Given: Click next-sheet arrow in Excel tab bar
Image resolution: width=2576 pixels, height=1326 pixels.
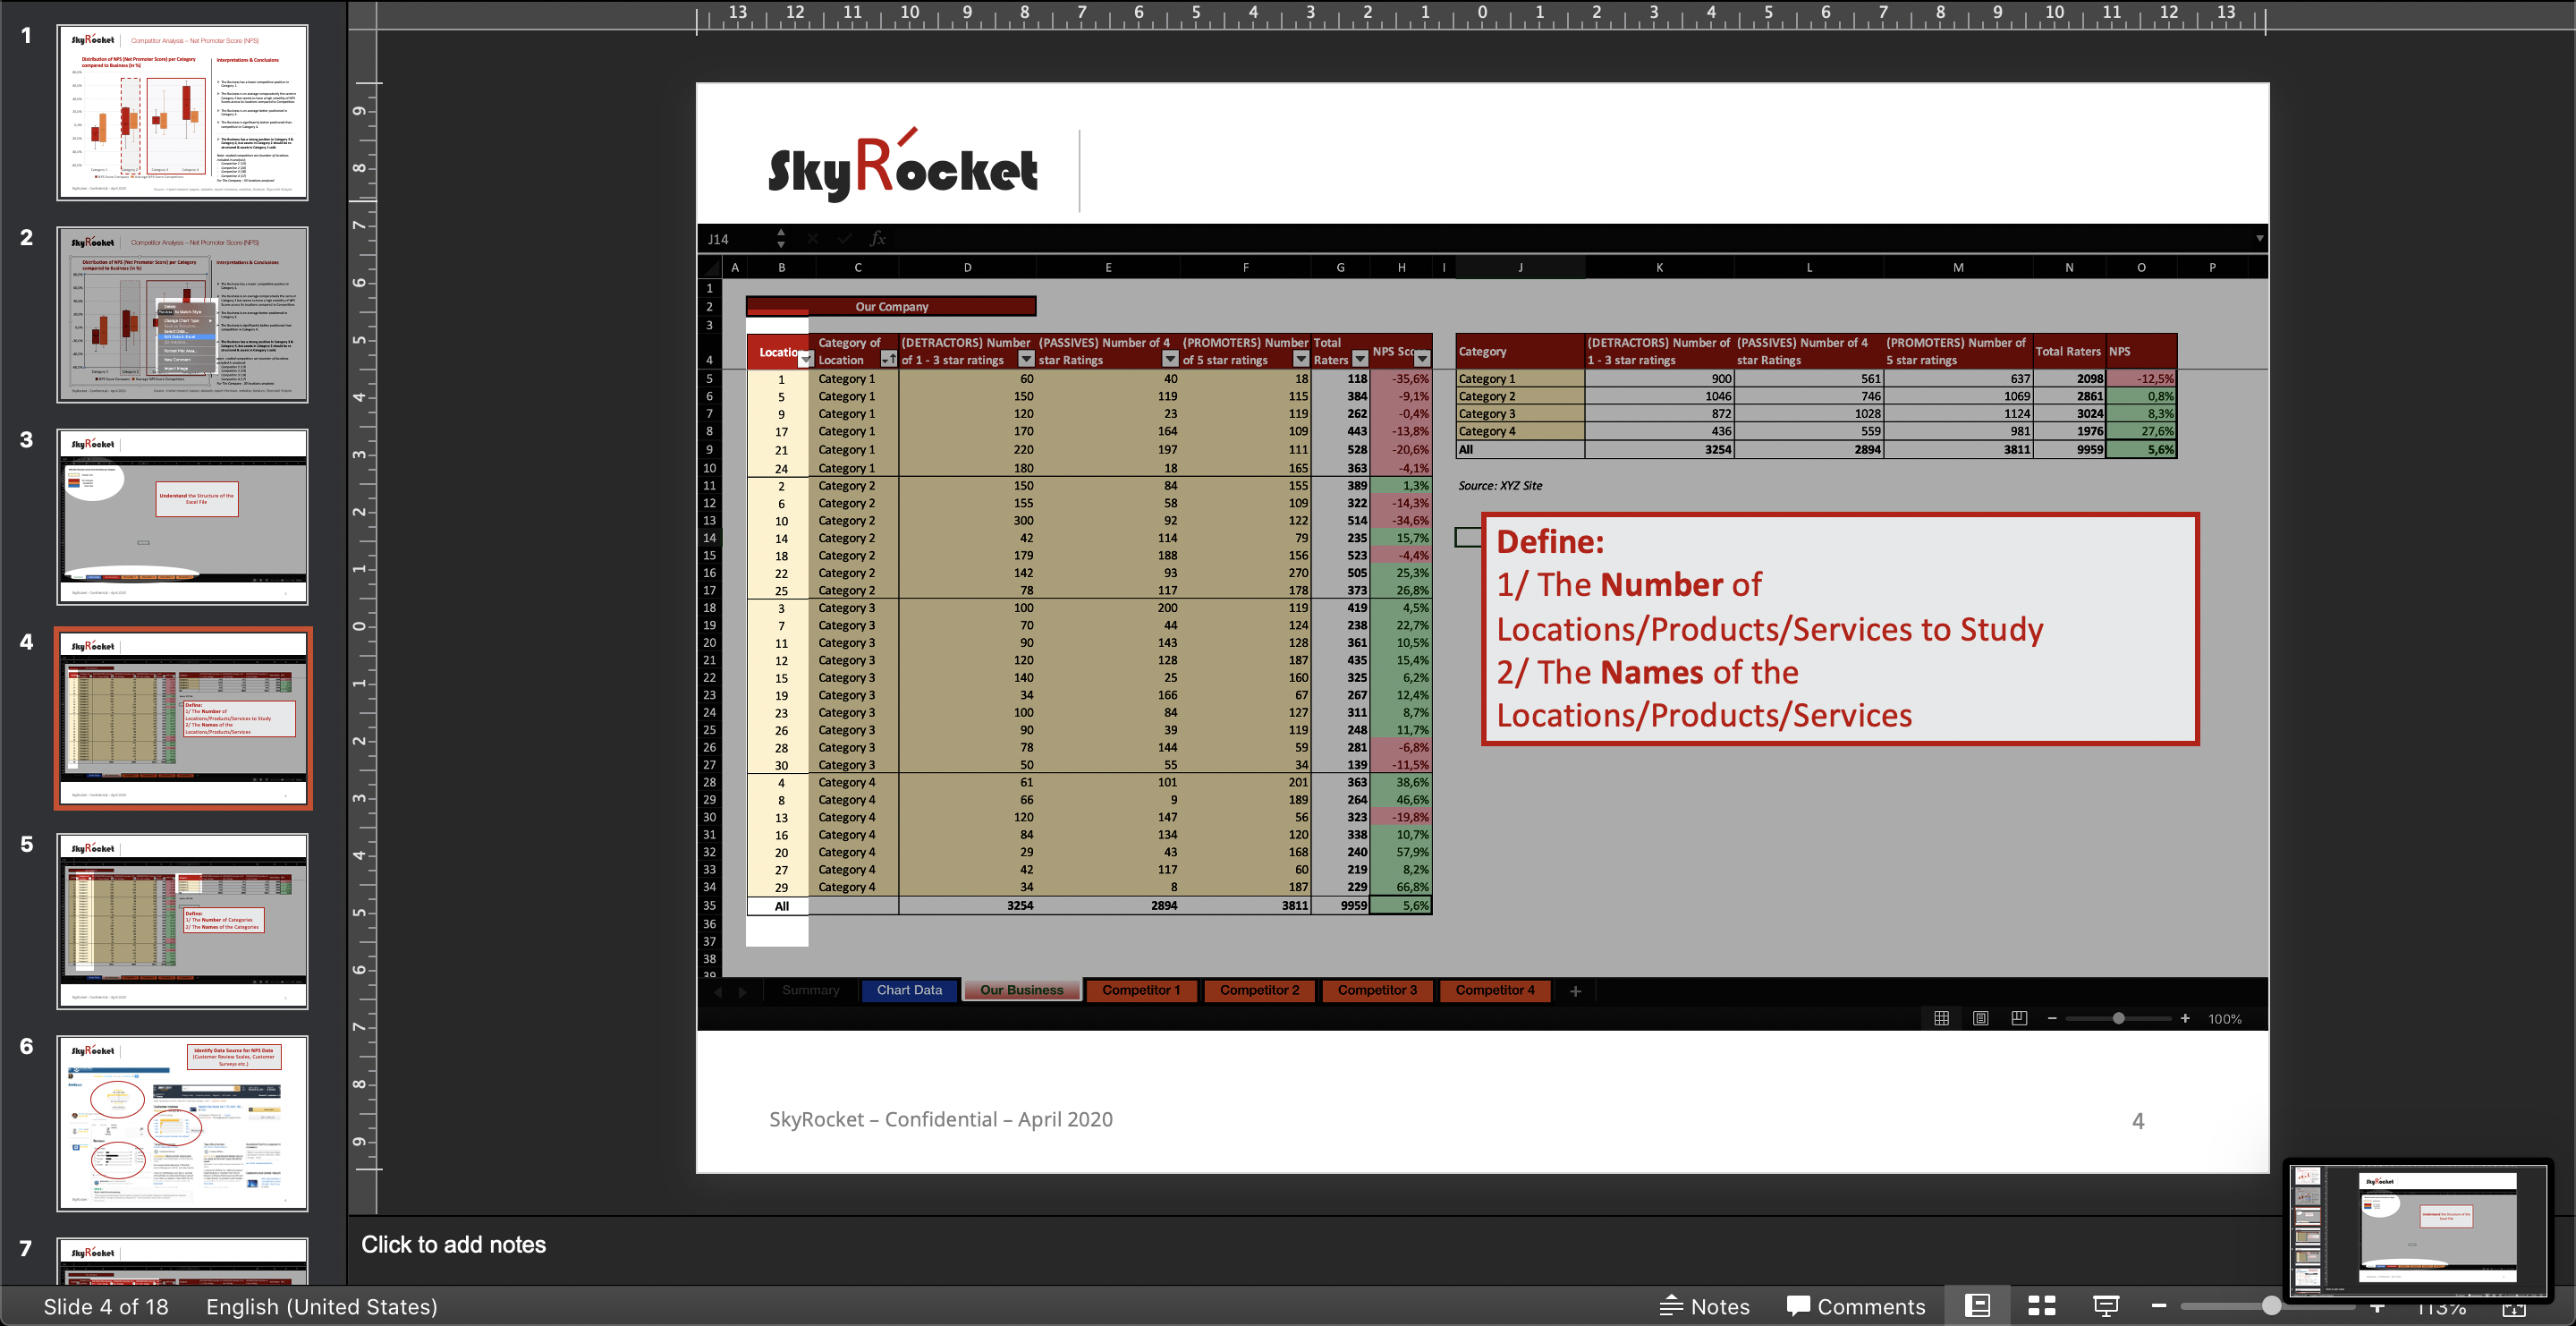Looking at the screenshot, I should click(742, 991).
